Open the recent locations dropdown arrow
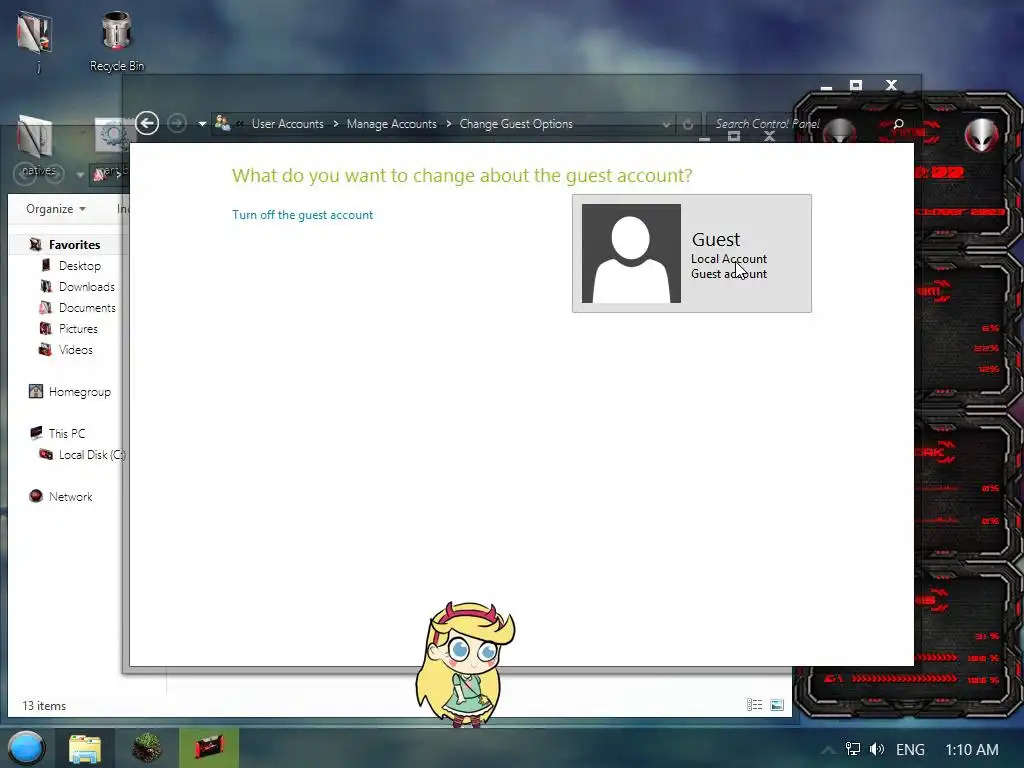Screen dimensions: 1024x768 (202, 123)
